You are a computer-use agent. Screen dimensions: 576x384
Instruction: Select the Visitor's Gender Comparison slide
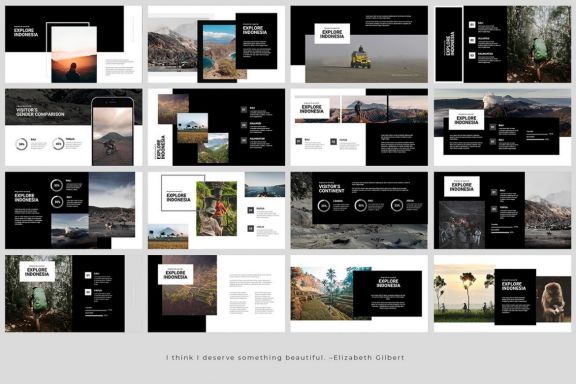(x=73, y=127)
